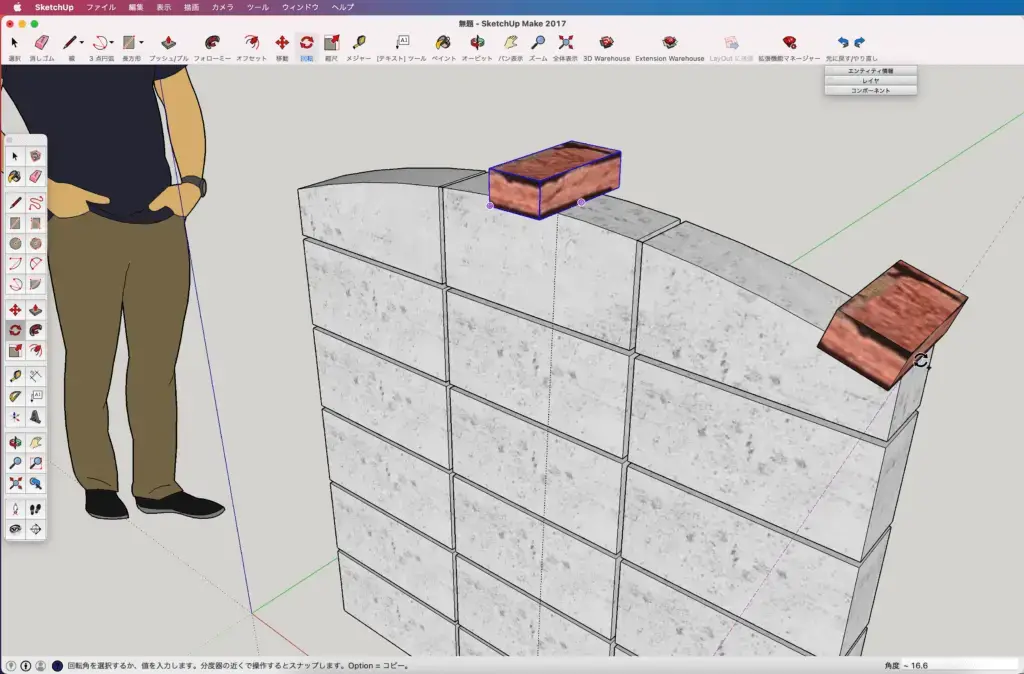The height and width of the screenshot is (674, 1024).
Task: Open the 表示 menu
Action: tap(163, 7)
